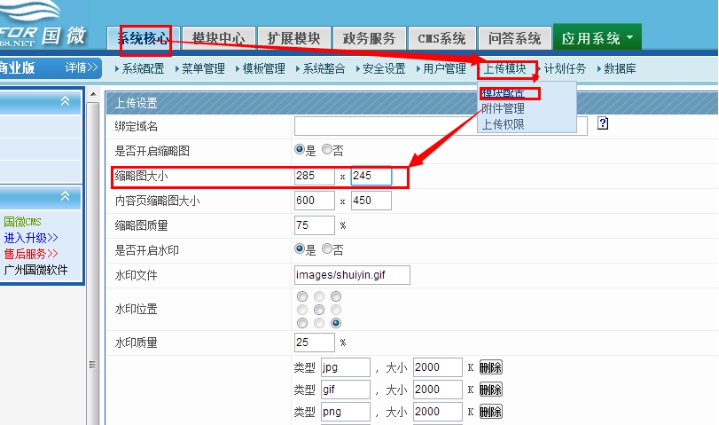
Task: Choose center watermark position radio
Action: click(x=318, y=310)
